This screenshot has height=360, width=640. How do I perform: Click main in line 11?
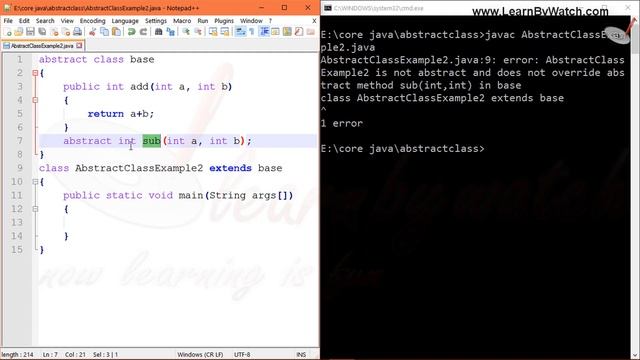pos(191,196)
